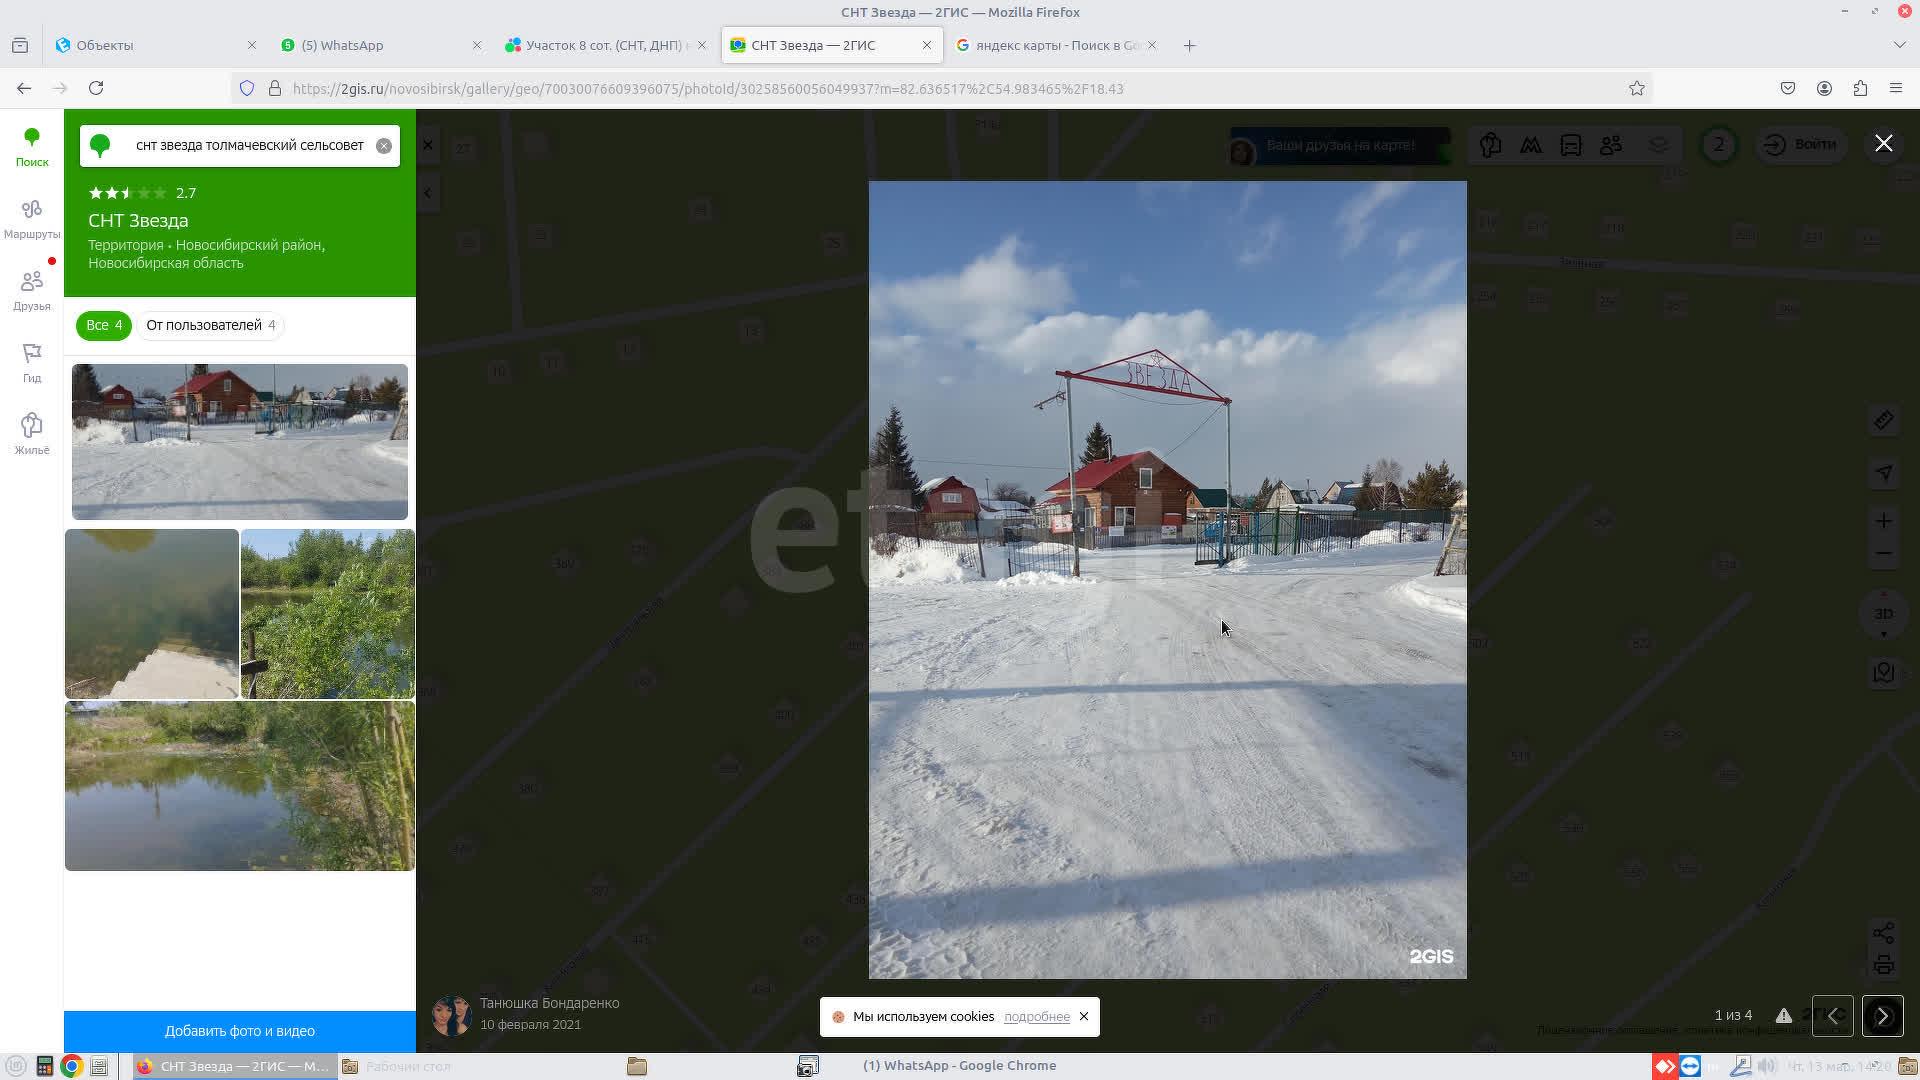The image size is (1920, 1080).
Task: Dismiss the cookies notice
Action: tap(1084, 1017)
